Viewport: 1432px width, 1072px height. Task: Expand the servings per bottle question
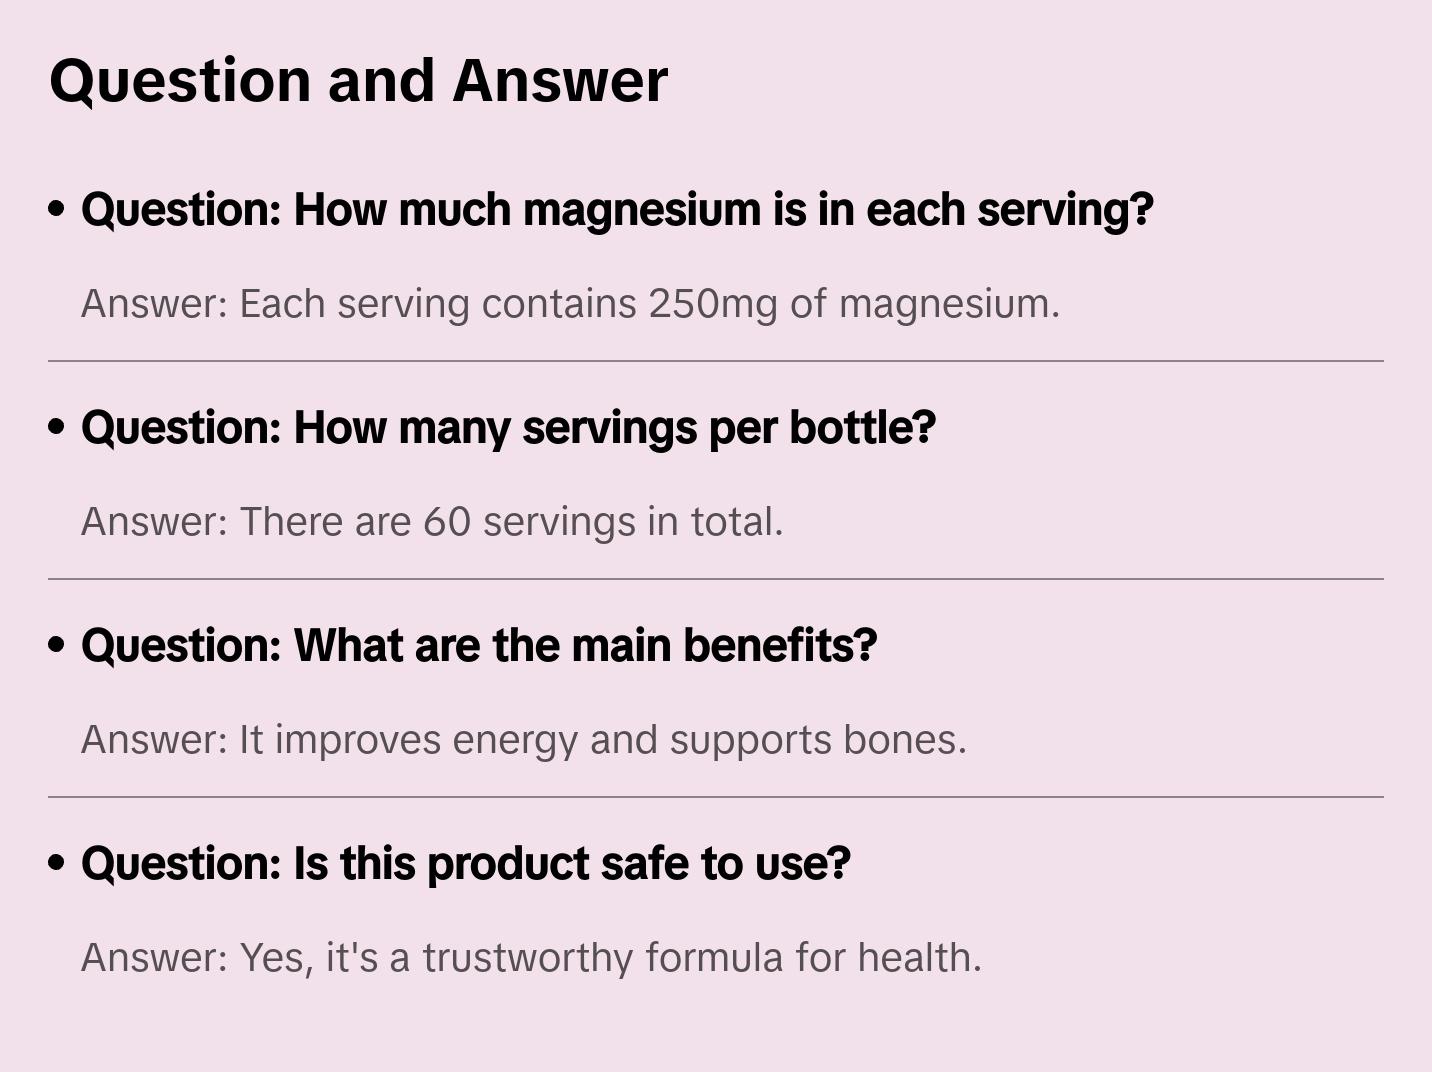508,428
